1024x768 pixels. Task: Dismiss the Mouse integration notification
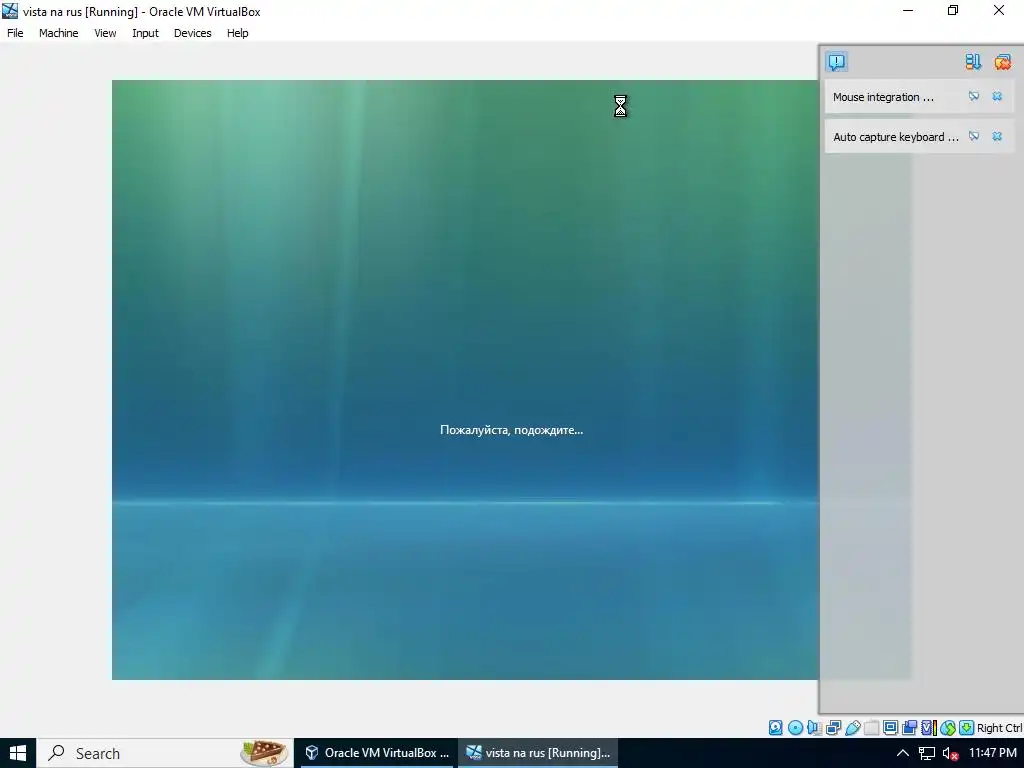[997, 97]
